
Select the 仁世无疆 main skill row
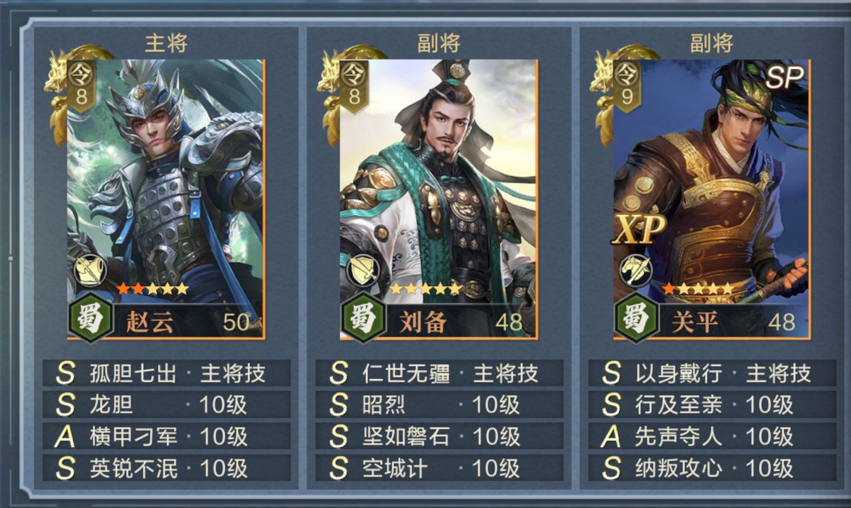click(x=439, y=373)
